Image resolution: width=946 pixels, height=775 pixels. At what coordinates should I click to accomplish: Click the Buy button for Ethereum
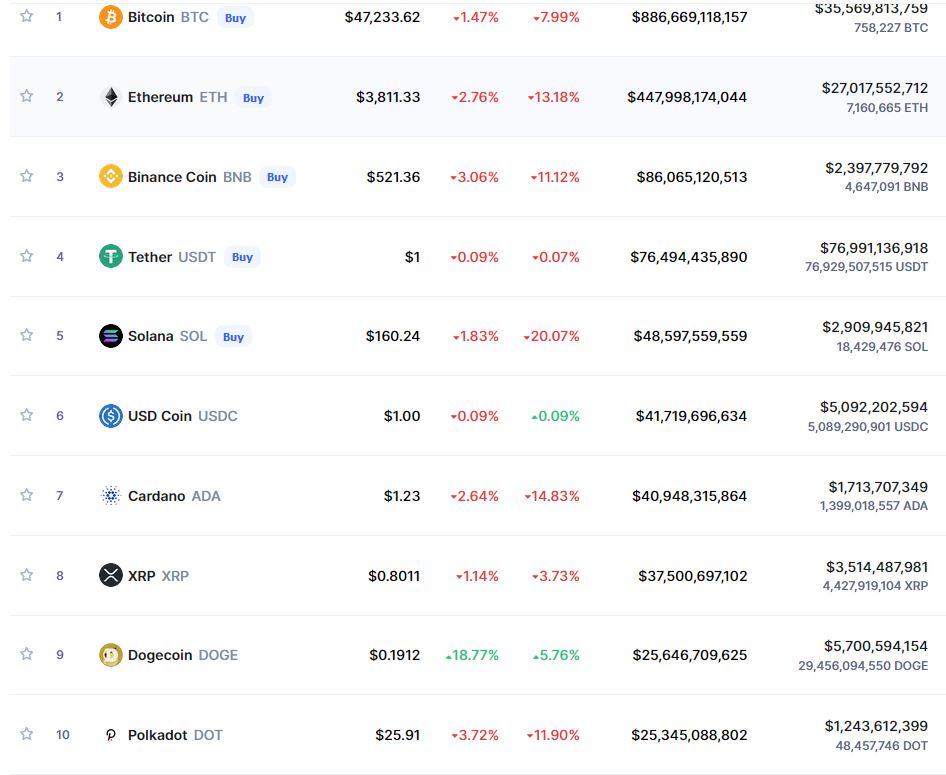pos(253,97)
